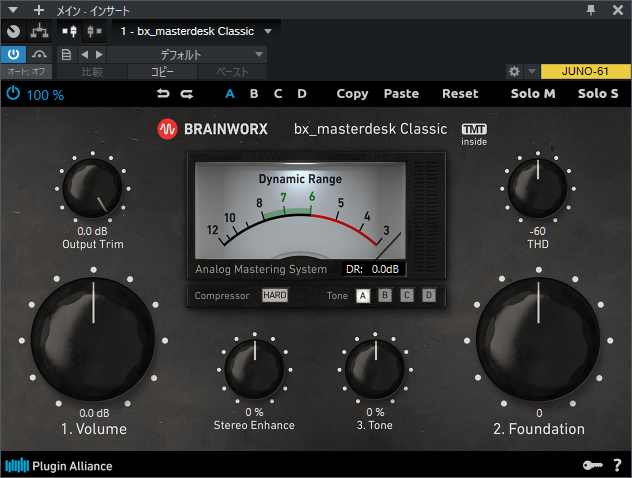The image size is (632, 478).
Task: Pin the plugin window
Action: (591, 10)
